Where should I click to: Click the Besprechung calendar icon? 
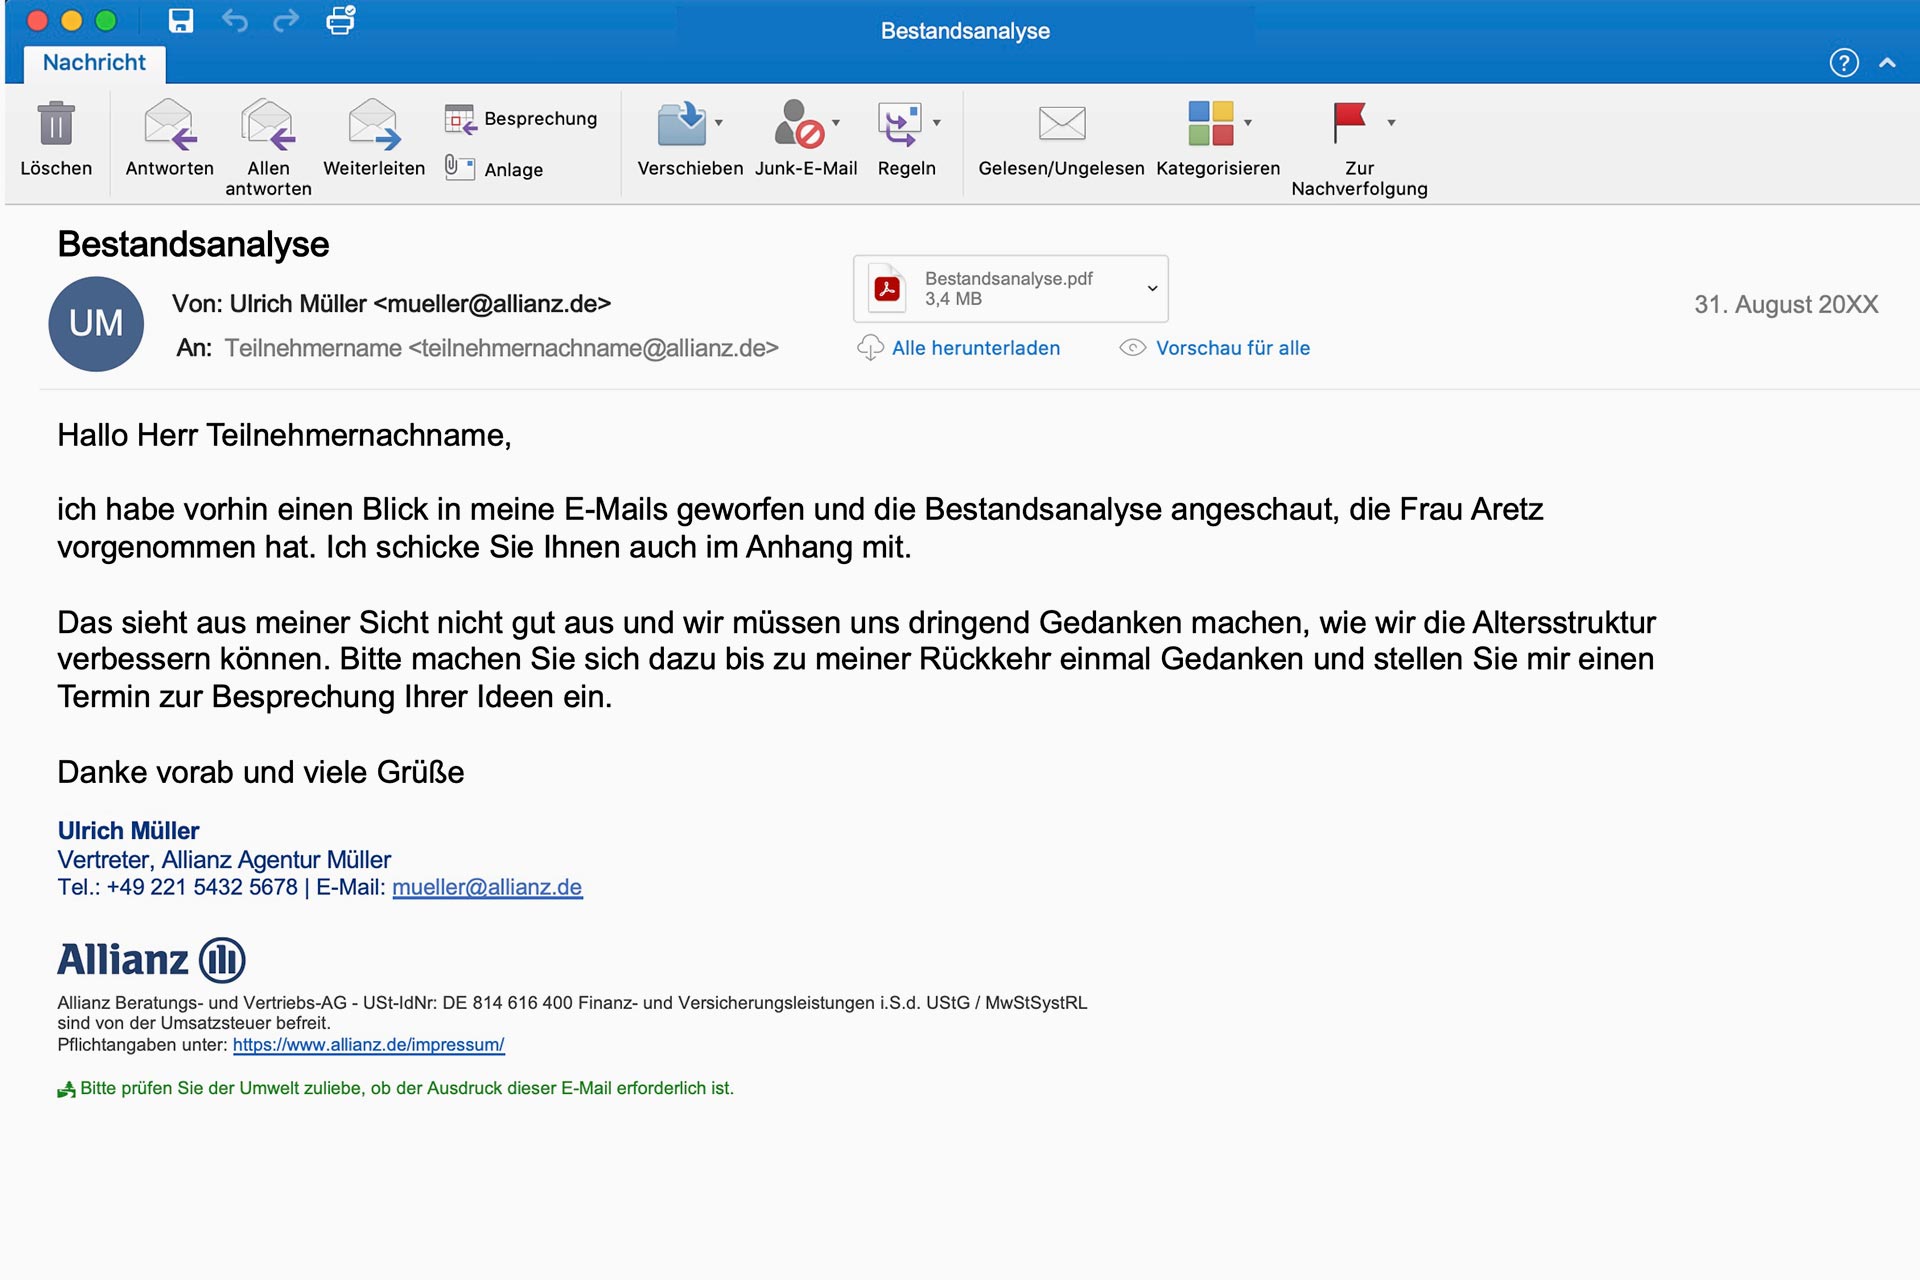[459, 119]
